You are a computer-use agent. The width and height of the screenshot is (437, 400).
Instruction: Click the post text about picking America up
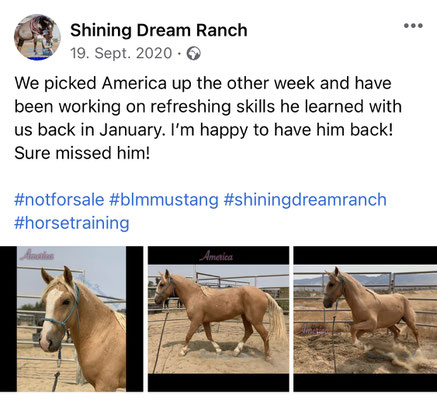(208, 118)
